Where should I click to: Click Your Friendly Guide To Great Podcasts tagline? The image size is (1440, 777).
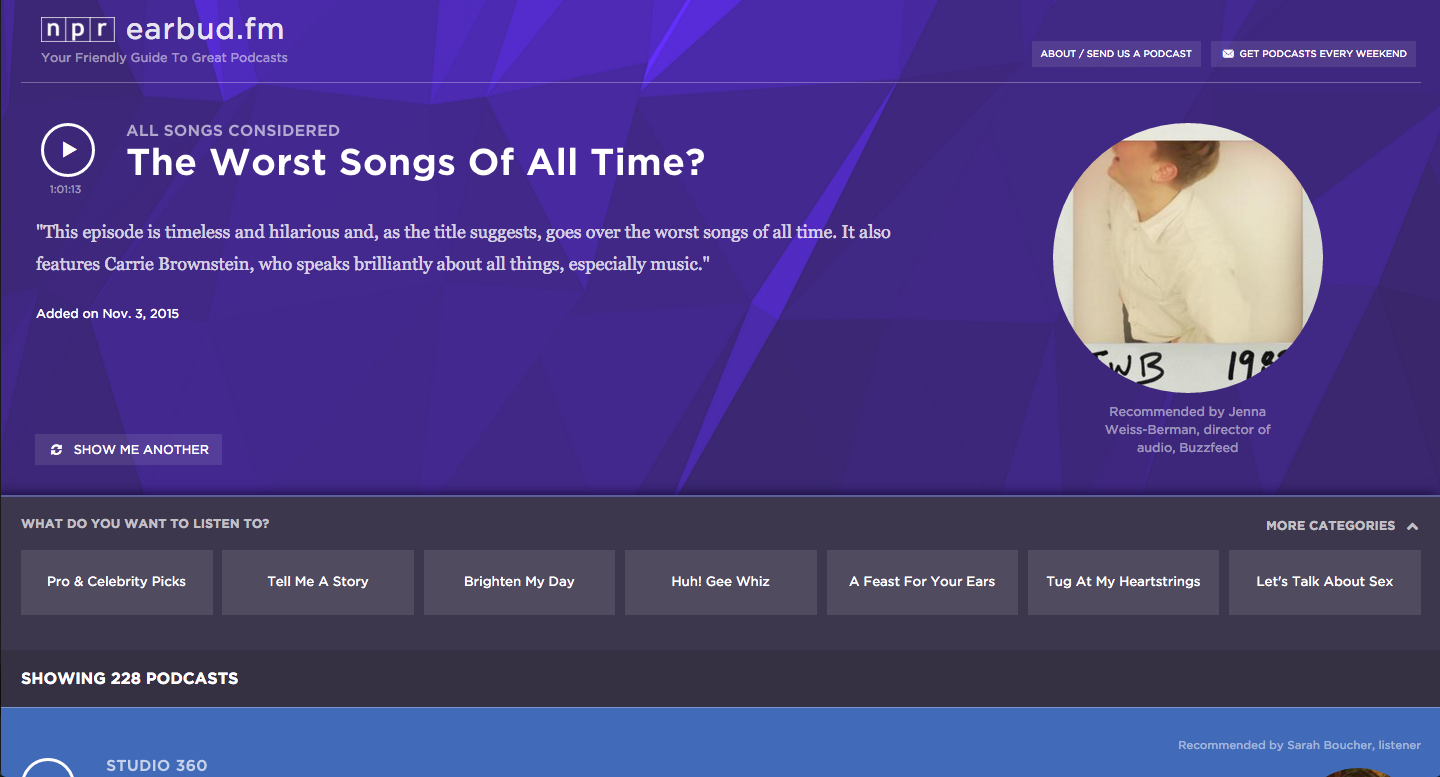point(164,58)
